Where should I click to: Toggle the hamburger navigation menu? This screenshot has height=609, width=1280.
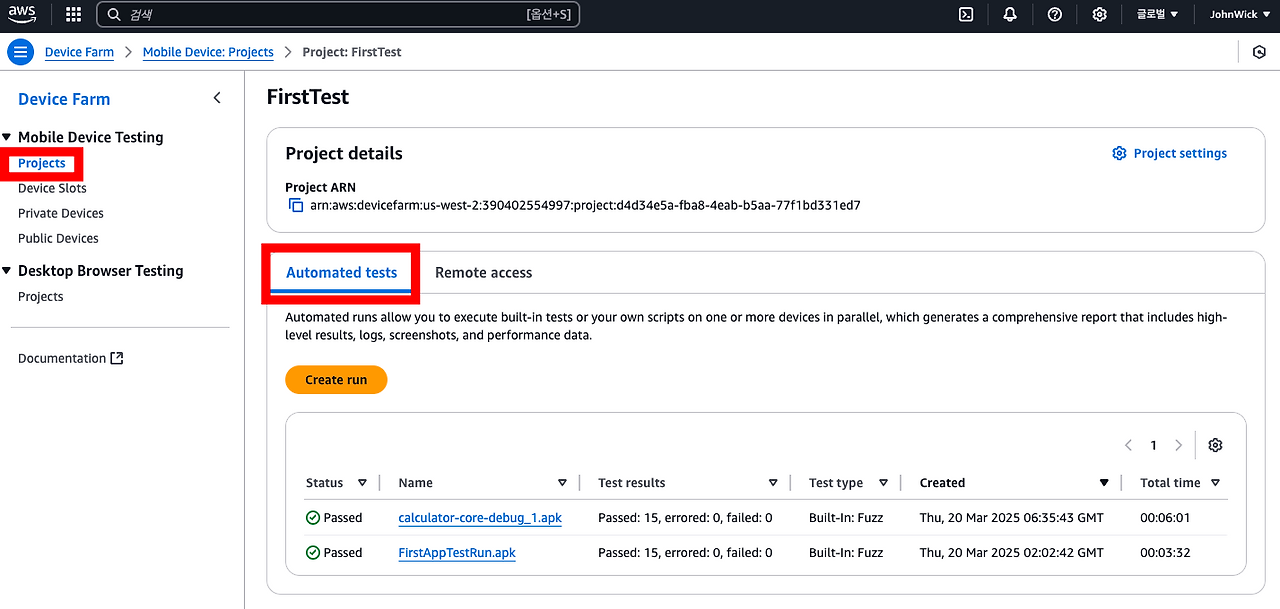point(20,52)
